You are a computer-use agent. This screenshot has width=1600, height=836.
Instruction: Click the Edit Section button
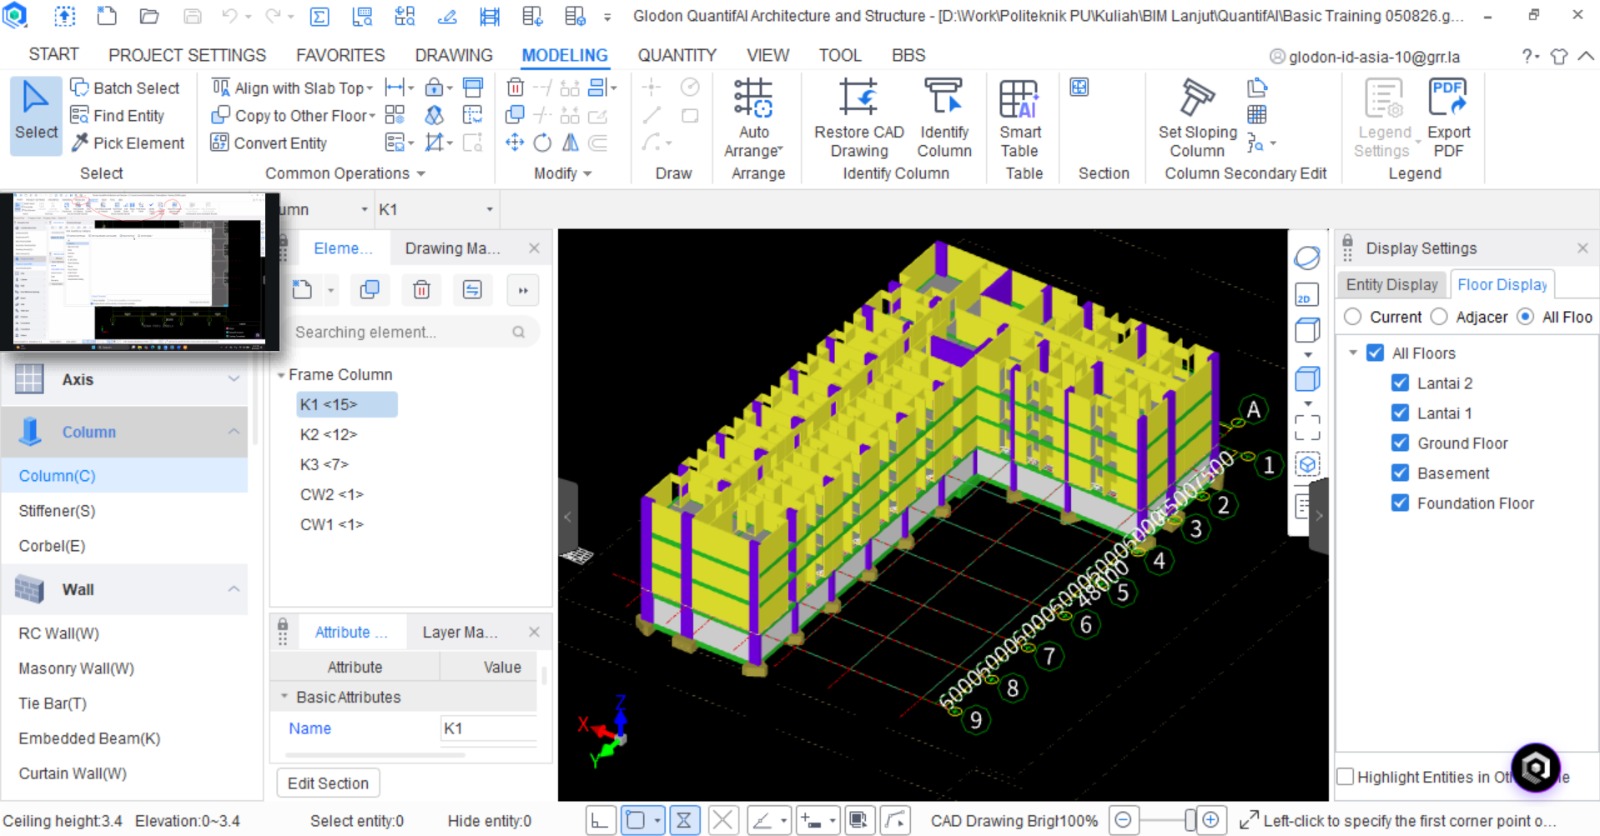328,783
